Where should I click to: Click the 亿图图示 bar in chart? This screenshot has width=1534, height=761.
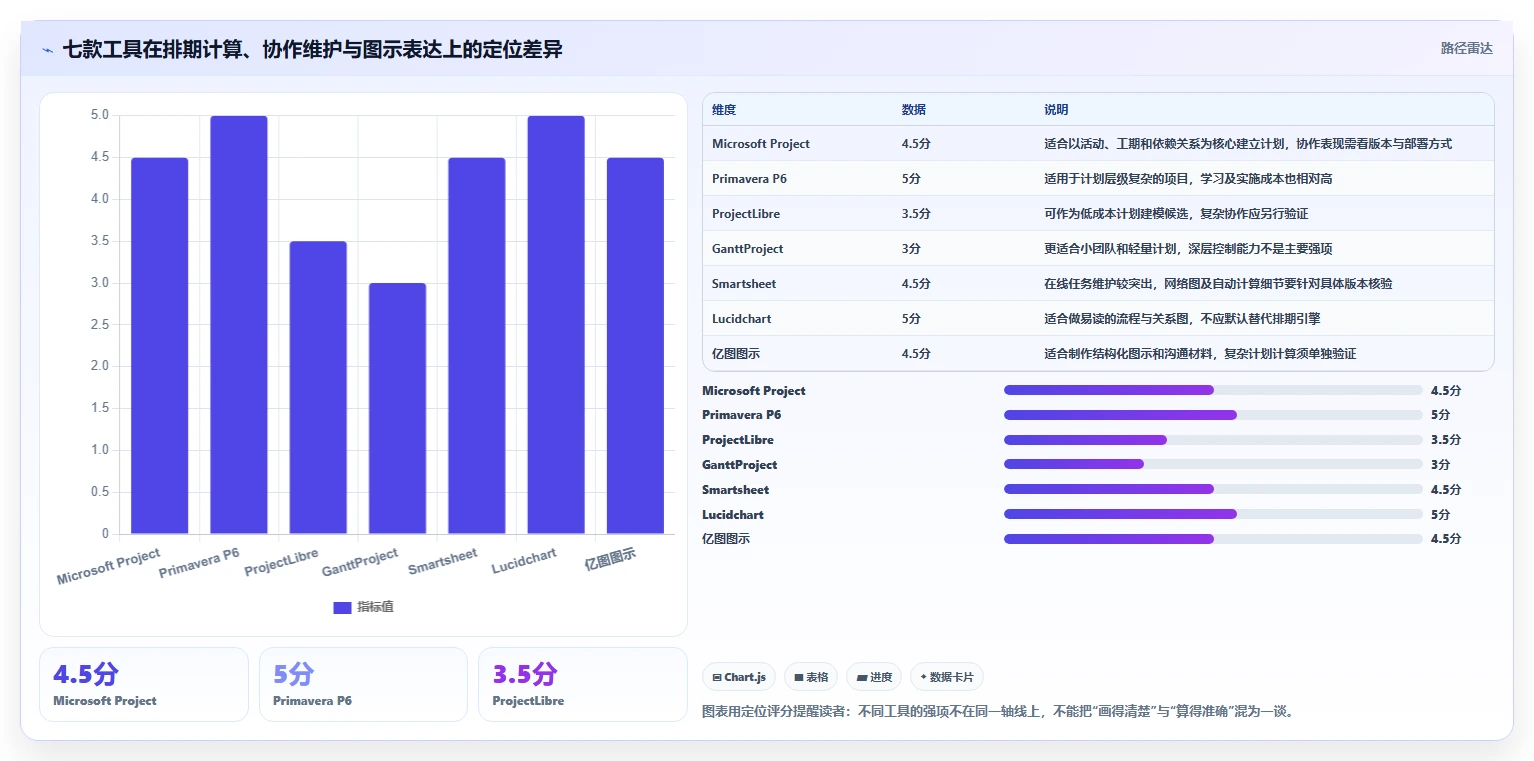pyautogui.click(x=635, y=346)
